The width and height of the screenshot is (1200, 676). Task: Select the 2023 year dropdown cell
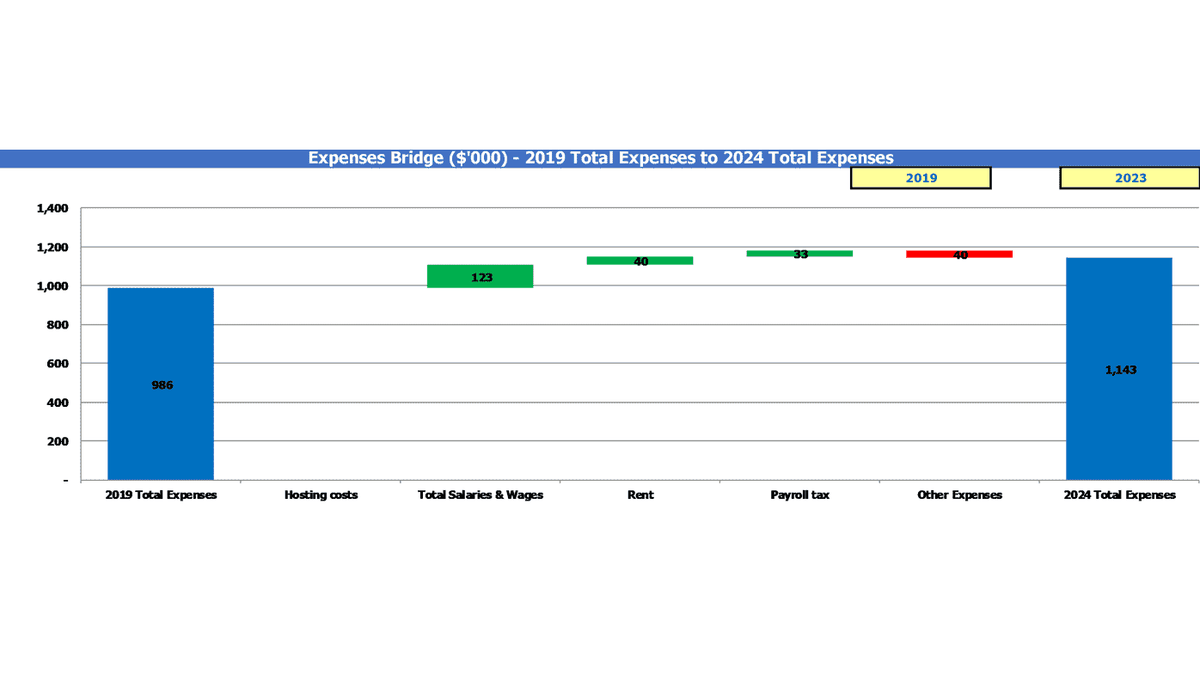tap(1129, 178)
